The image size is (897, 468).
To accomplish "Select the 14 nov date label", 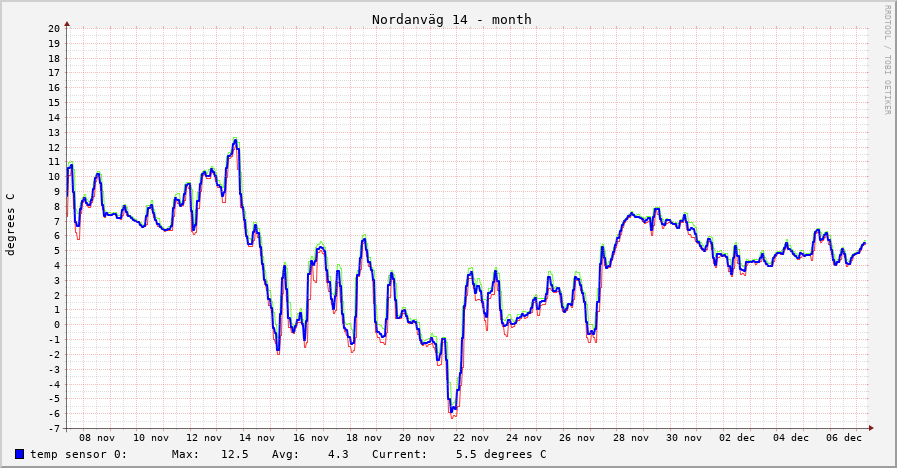I will (258, 438).
